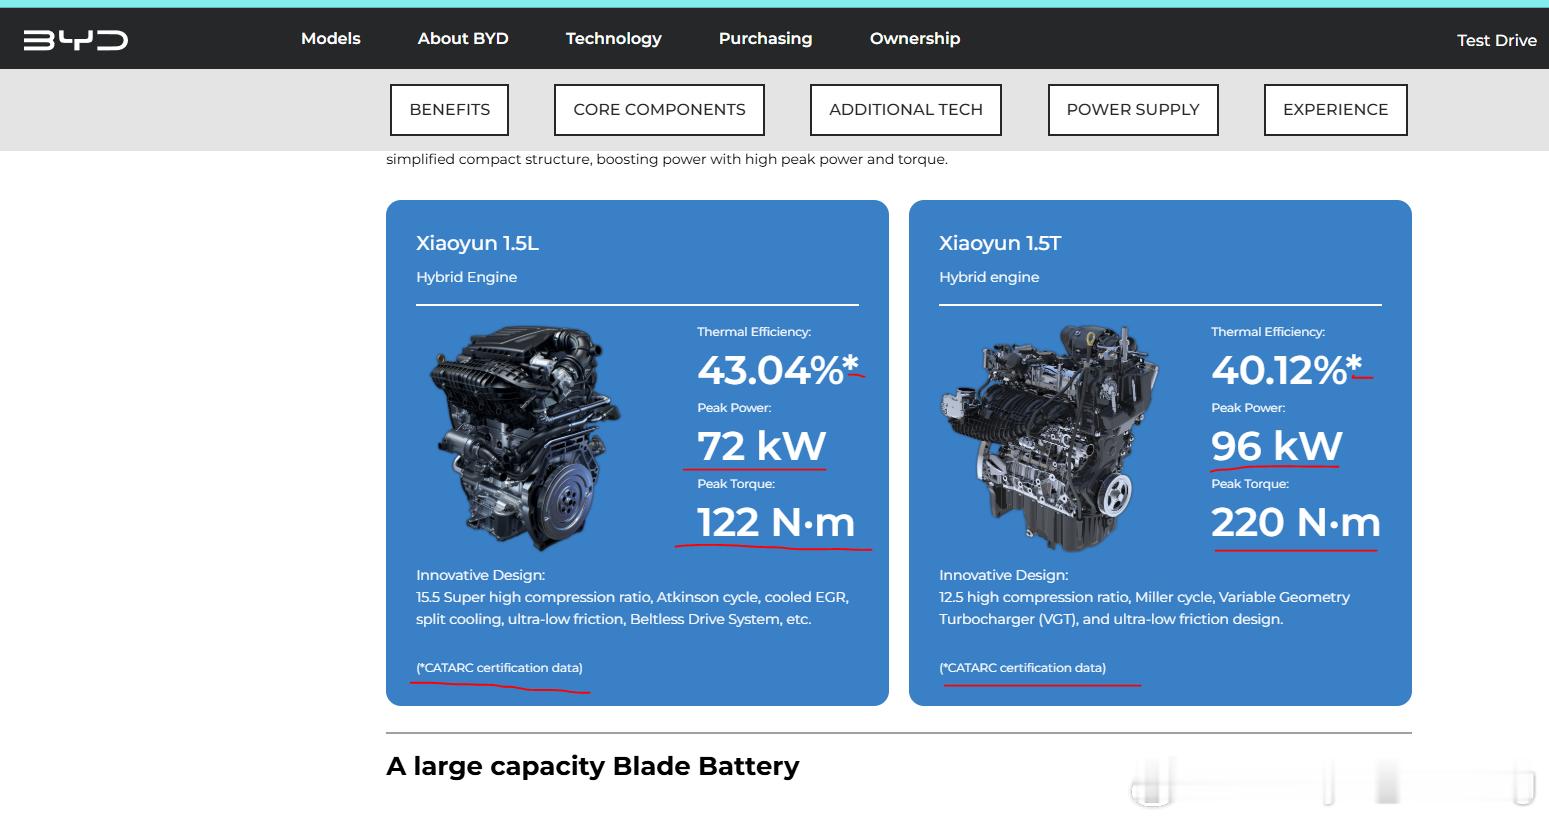Click the 96 kW peak power value
The width and height of the screenshot is (1549, 823).
point(1277,446)
